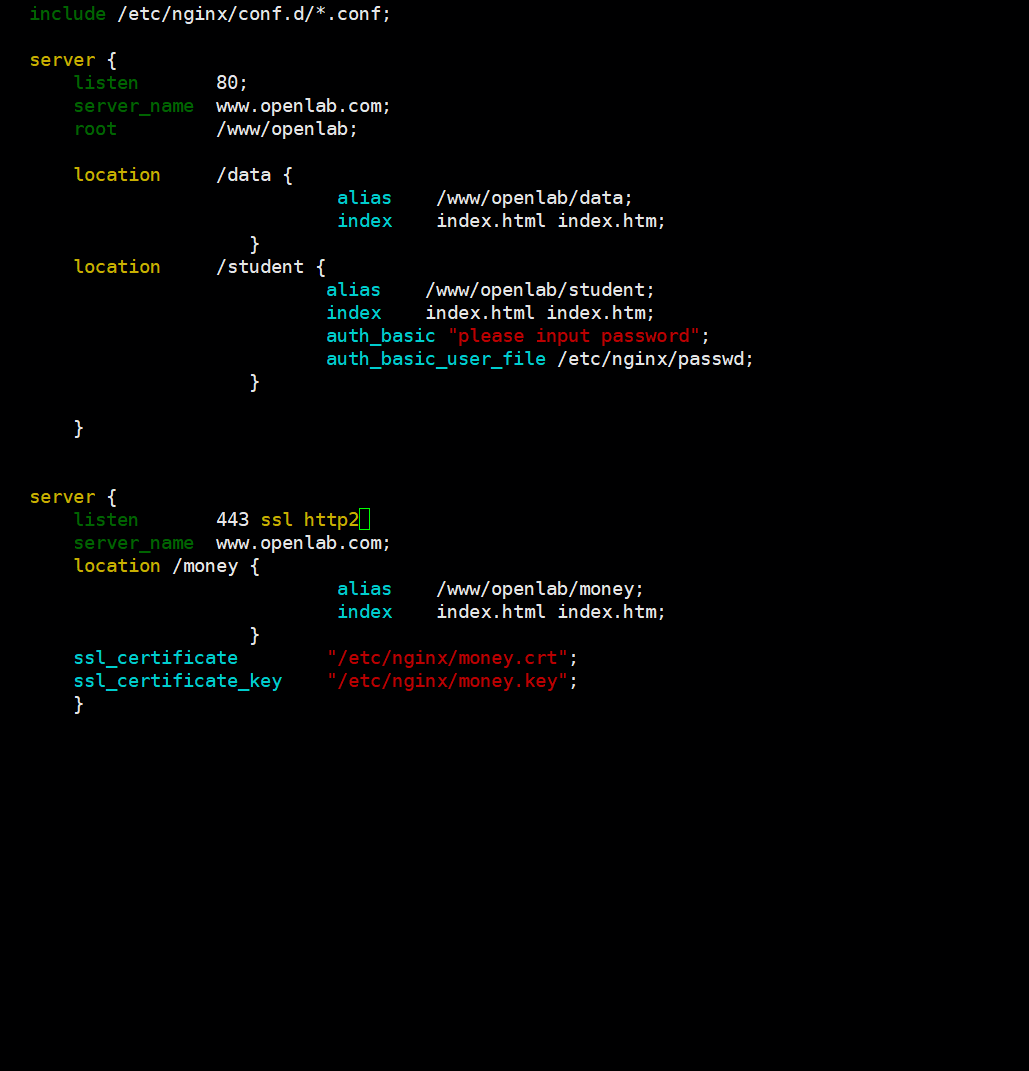This screenshot has height=1071, width=1029.
Task: Click the 'root' directive keyword
Action: (x=96, y=129)
